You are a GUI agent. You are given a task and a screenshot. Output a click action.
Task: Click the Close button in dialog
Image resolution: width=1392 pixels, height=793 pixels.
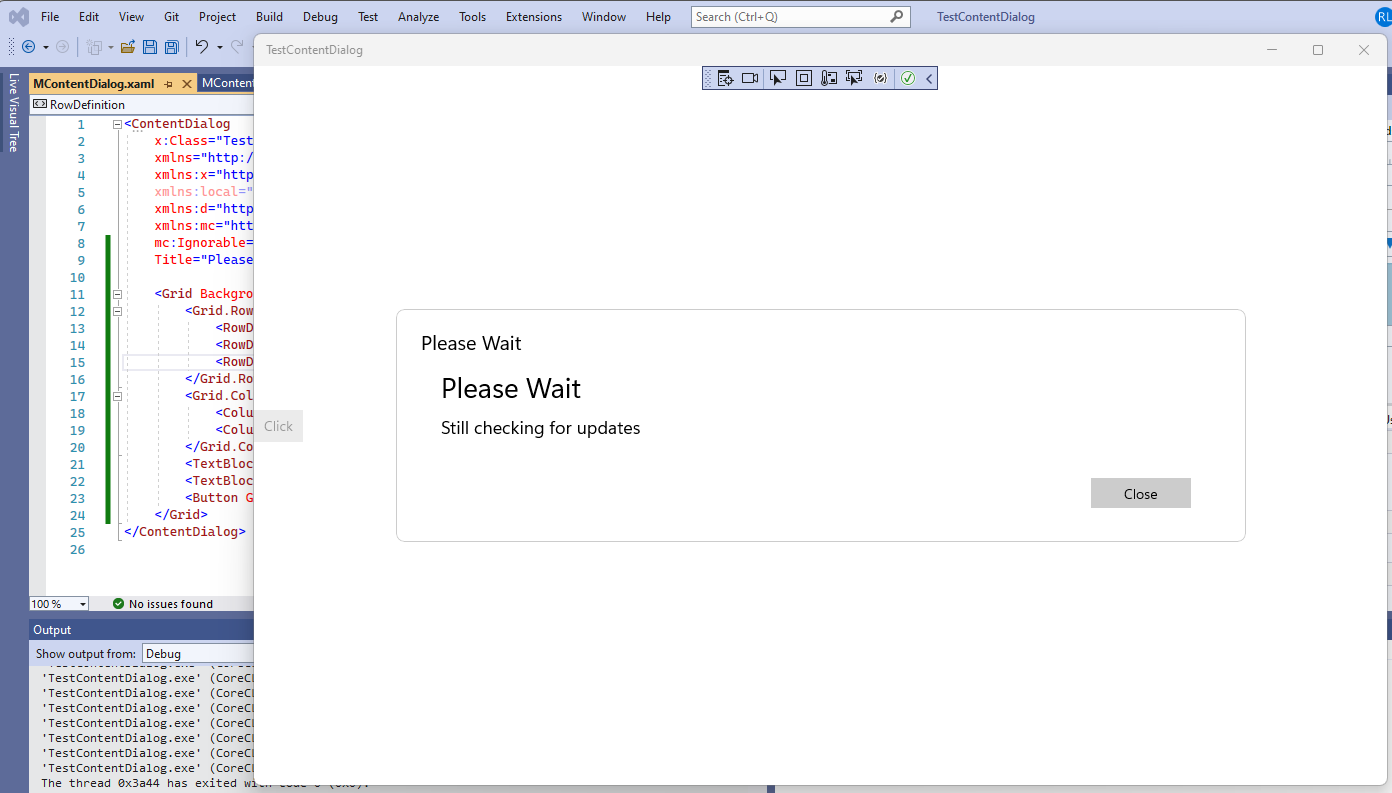click(1140, 493)
